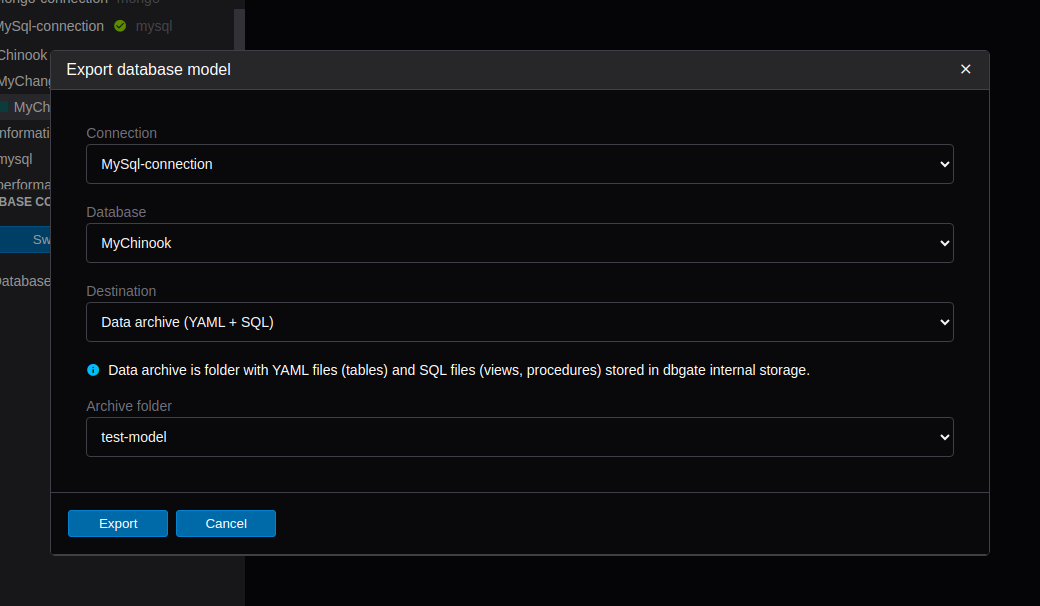This screenshot has width=1040, height=606.
Task: Click the Data archive info text
Action: point(458,370)
